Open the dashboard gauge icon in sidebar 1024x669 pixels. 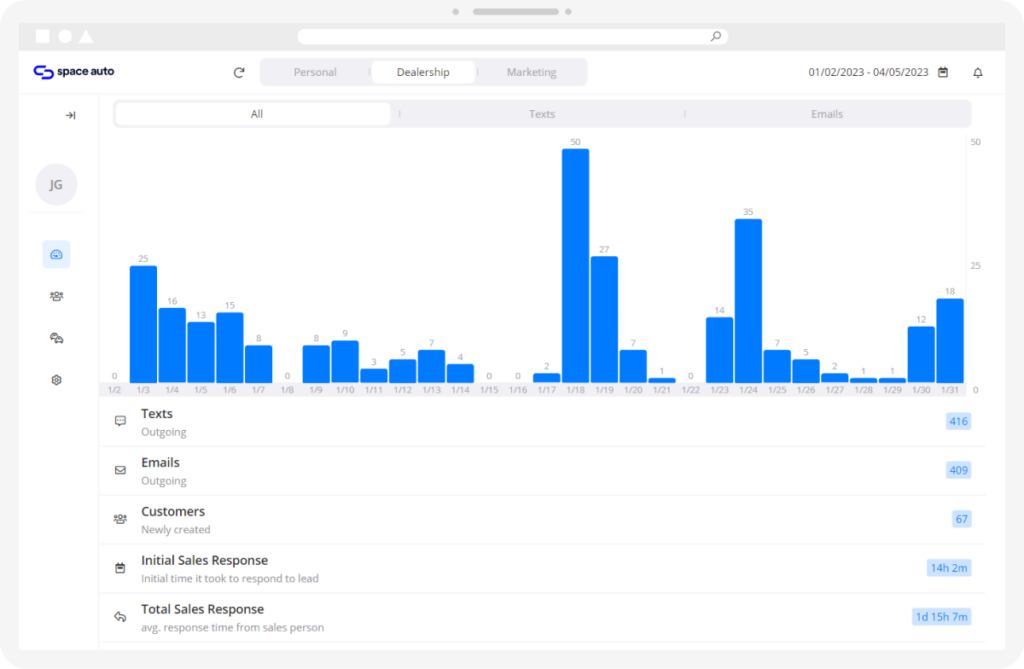pos(57,255)
